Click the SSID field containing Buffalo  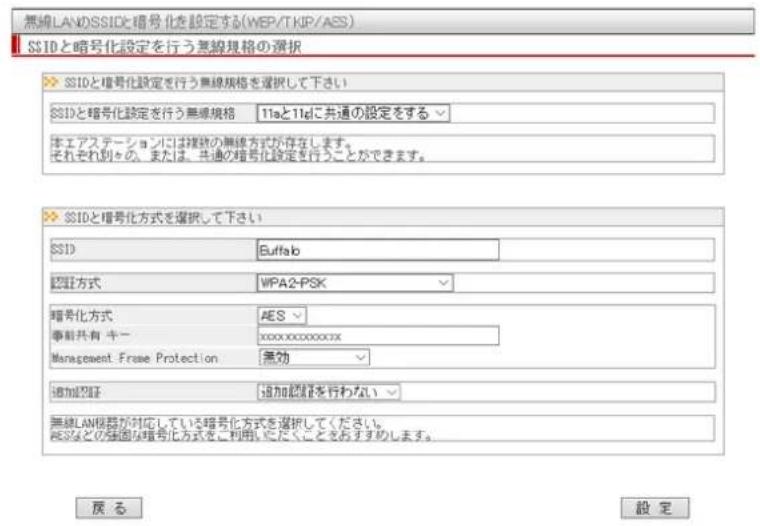click(378, 250)
